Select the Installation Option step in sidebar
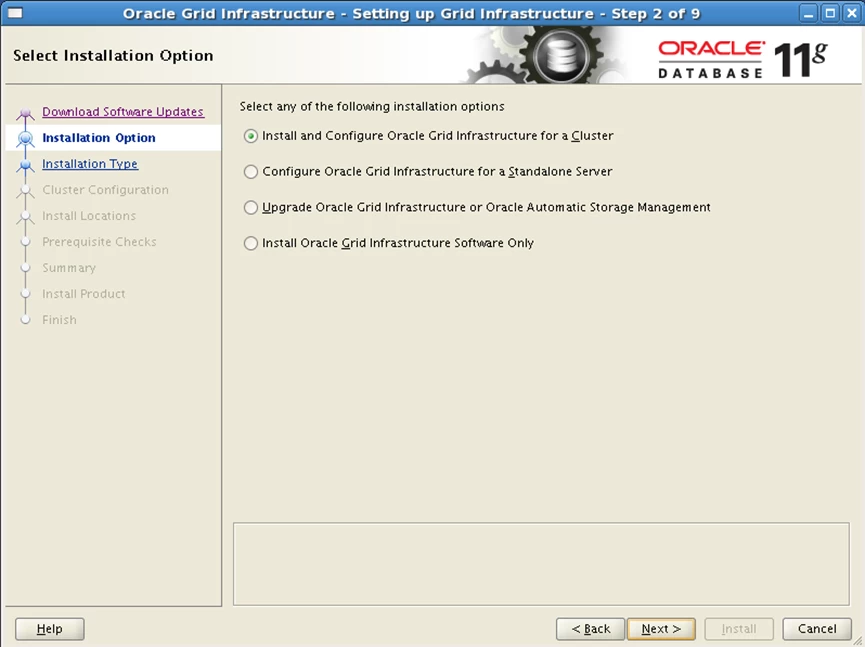The width and height of the screenshot is (865, 647). point(99,138)
